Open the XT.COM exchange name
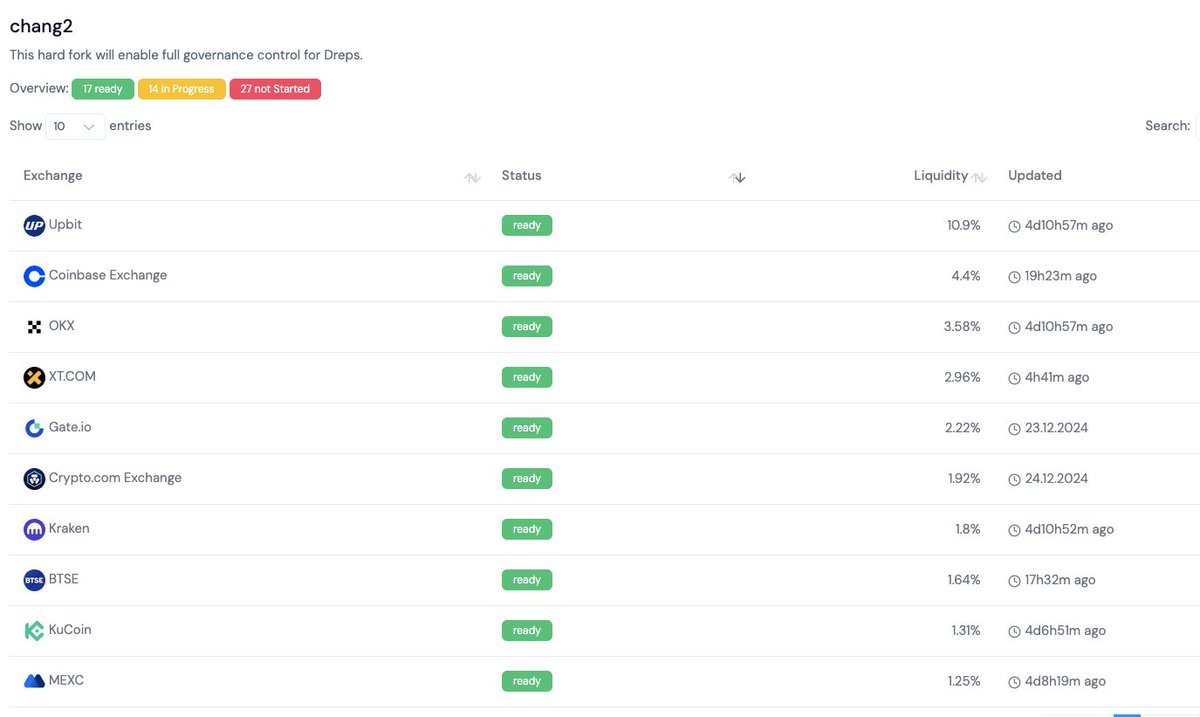Screen dimensions: 1200x717 [72, 376]
